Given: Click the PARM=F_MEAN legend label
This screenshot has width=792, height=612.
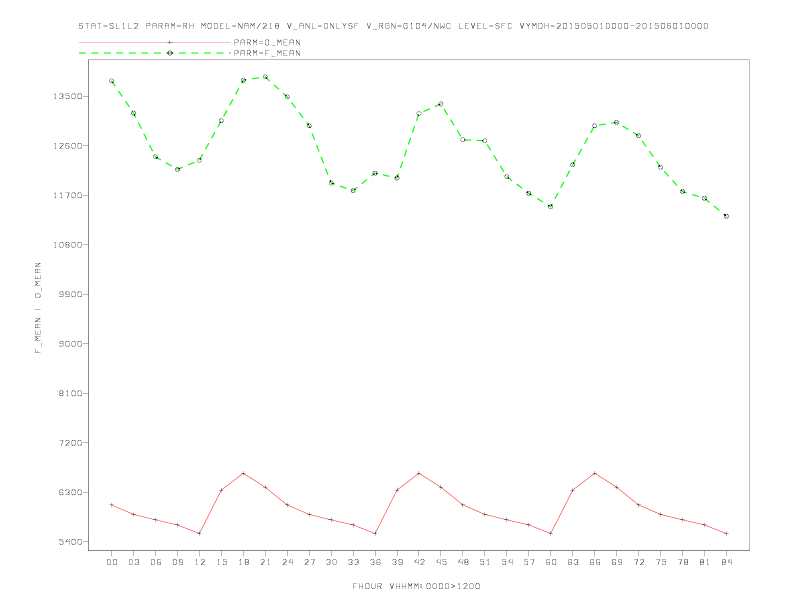Looking at the screenshot, I should click(x=267, y=53).
